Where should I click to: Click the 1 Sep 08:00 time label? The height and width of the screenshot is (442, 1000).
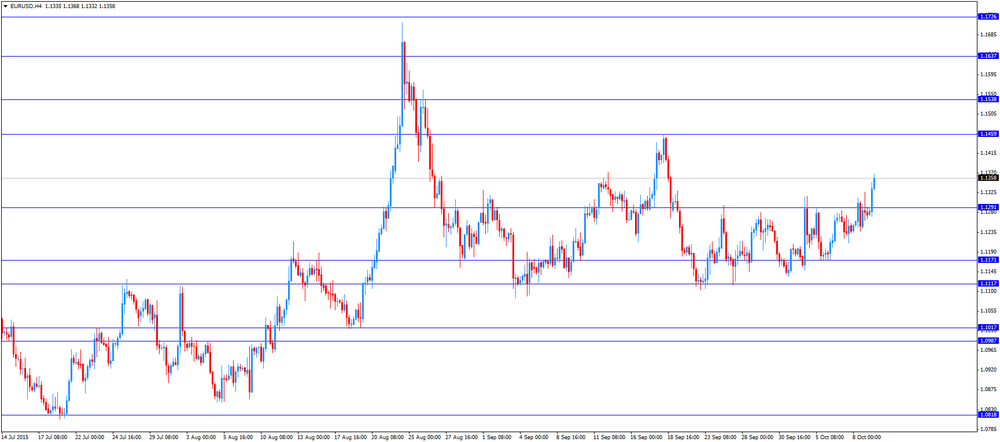click(499, 438)
